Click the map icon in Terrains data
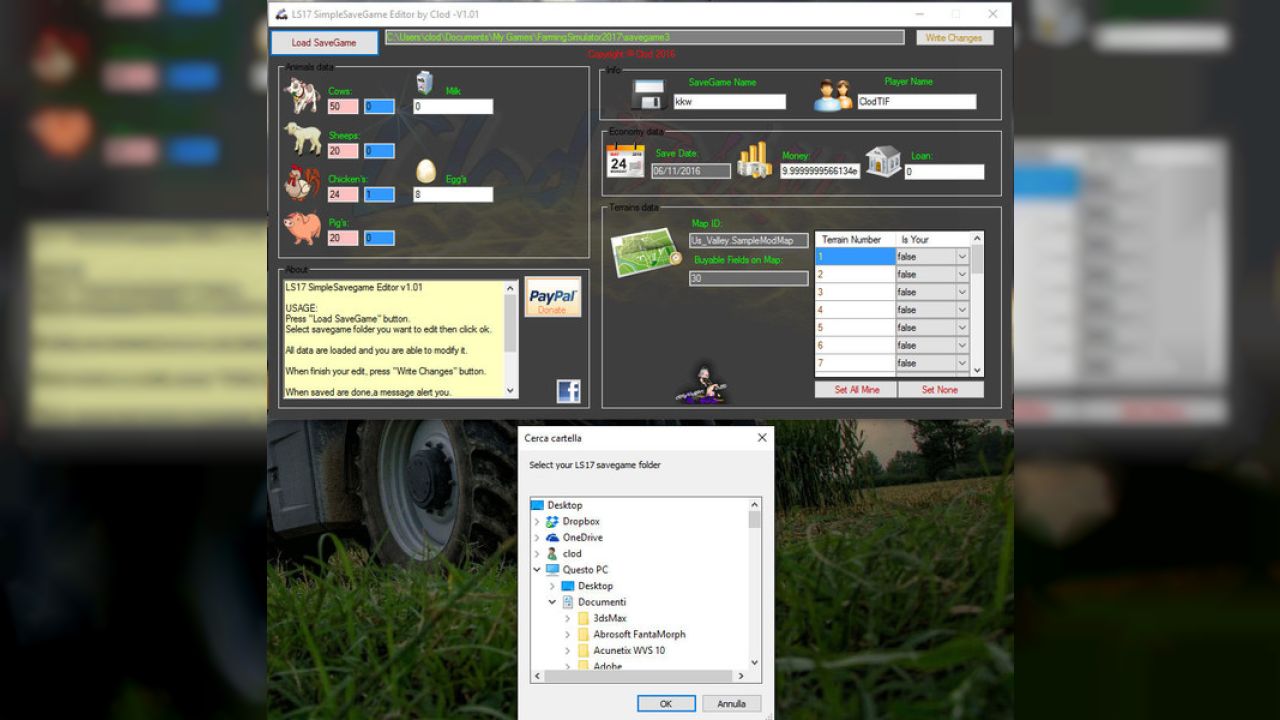Screen dimensions: 1280x720 pos(646,254)
